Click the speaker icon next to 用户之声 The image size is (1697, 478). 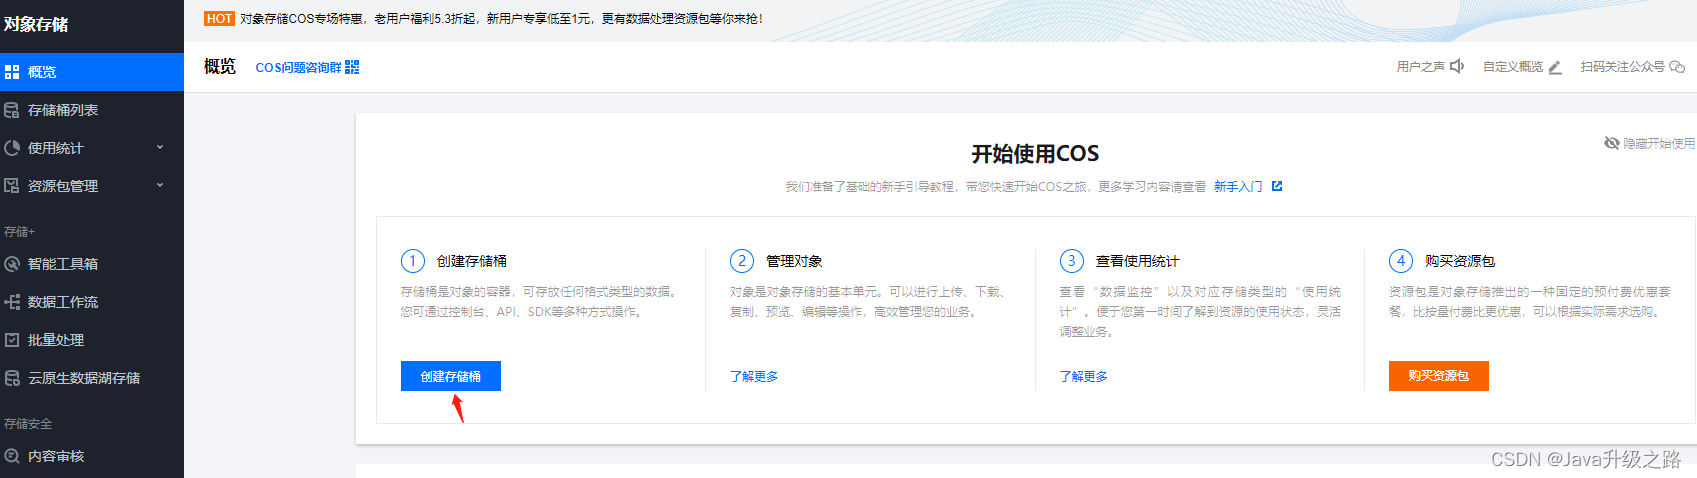point(1457,66)
